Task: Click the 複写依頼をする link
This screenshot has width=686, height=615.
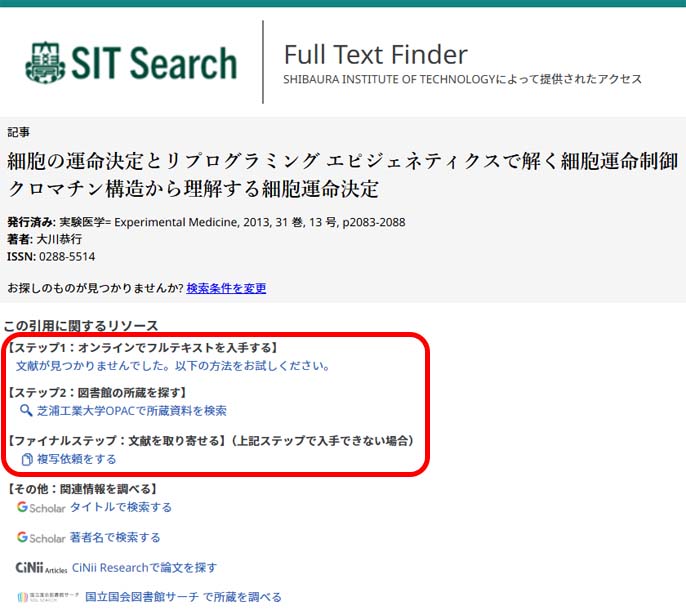Action: tap(77, 459)
